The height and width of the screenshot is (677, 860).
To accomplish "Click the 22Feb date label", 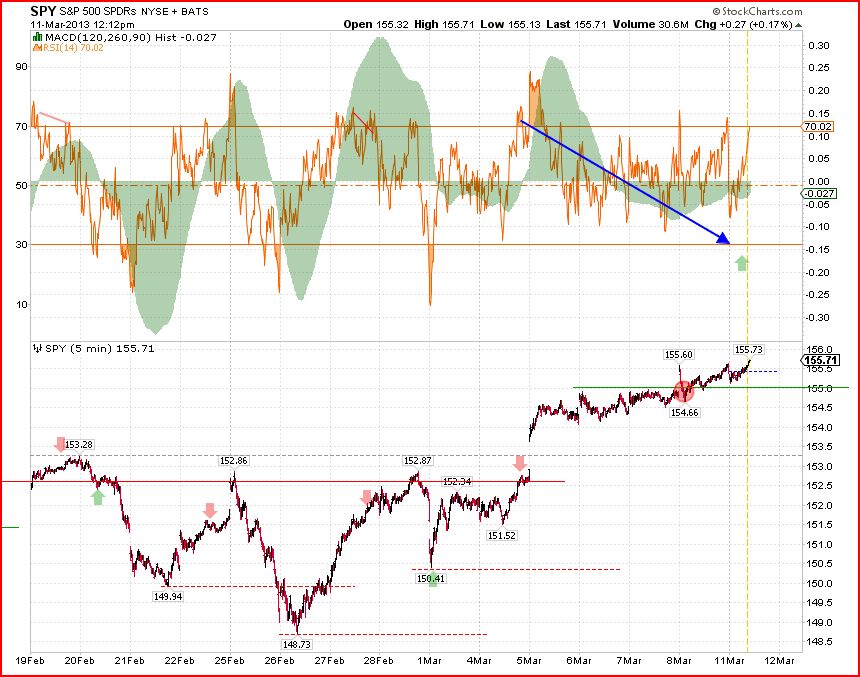I will 179,660.
